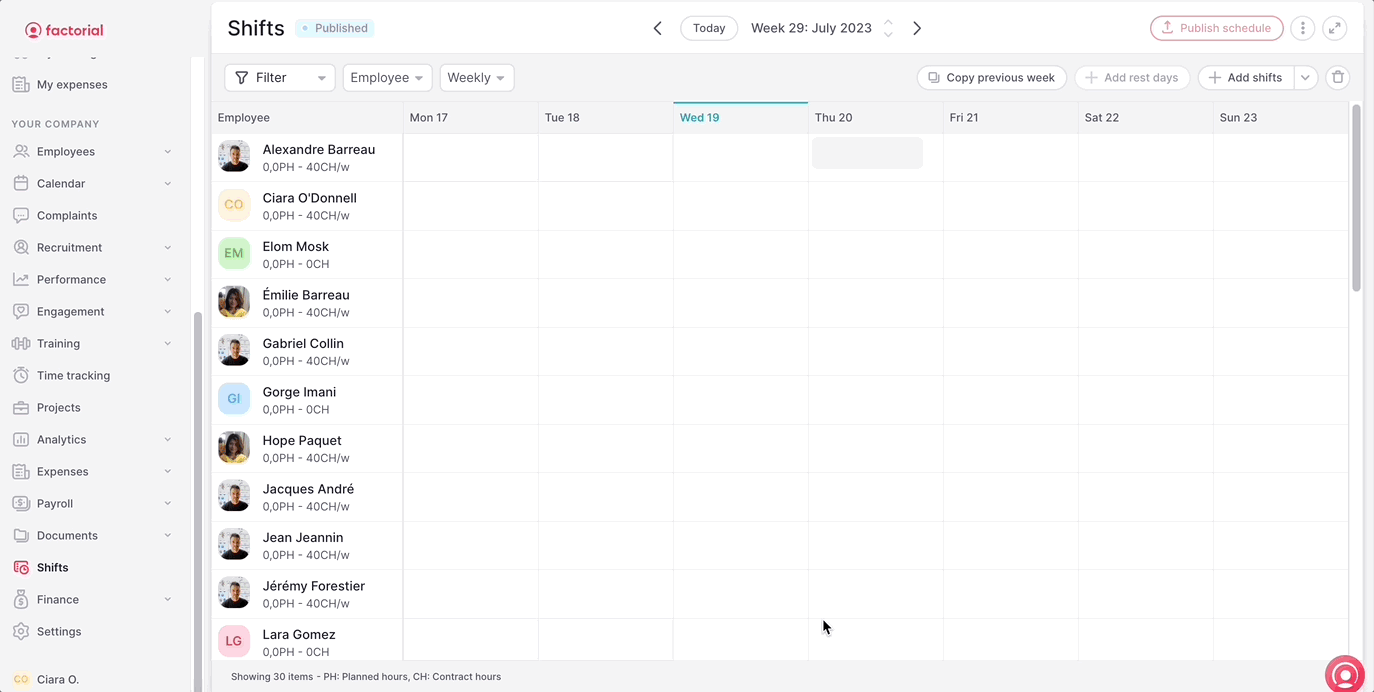Screen dimensions: 1374x692
Task: Go to previous week arrow
Action: click(x=657, y=28)
